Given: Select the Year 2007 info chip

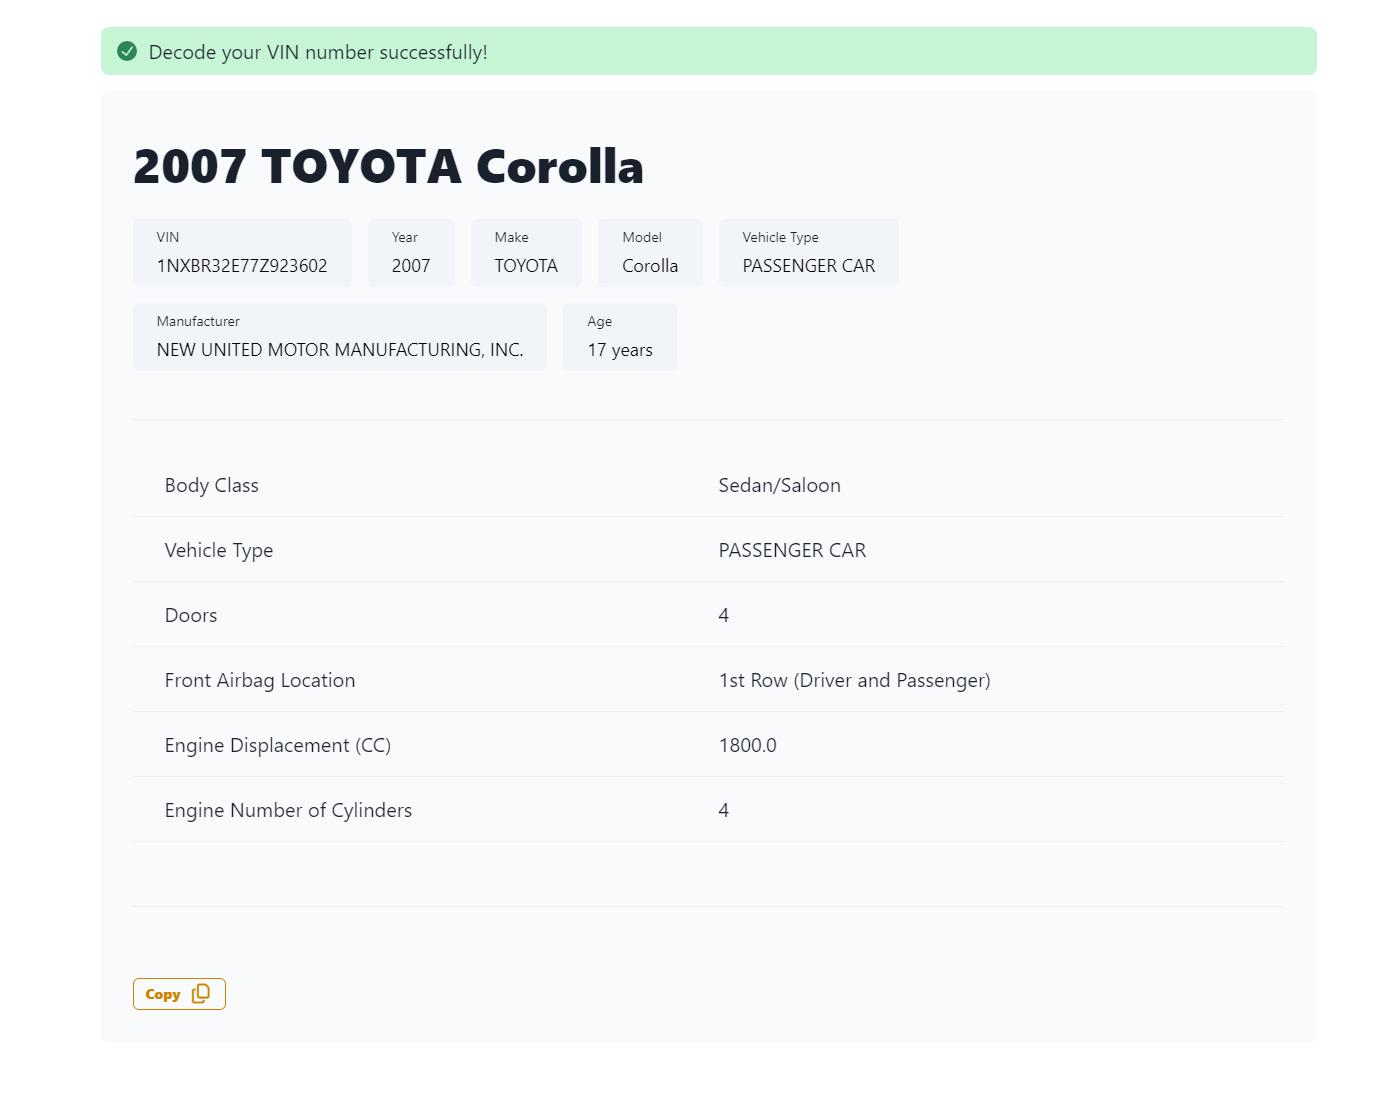Looking at the screenshot, I should [x=411, y=253].
